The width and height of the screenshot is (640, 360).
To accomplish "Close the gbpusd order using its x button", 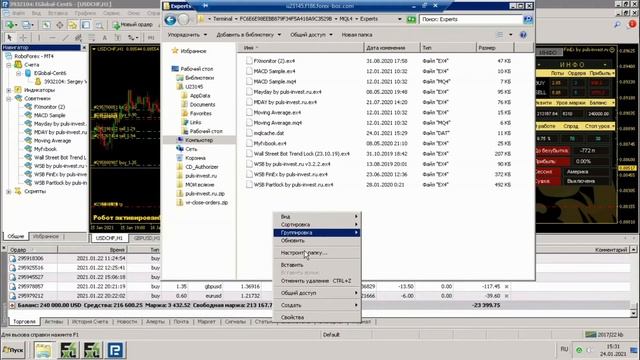I will (x=507, y=287).
